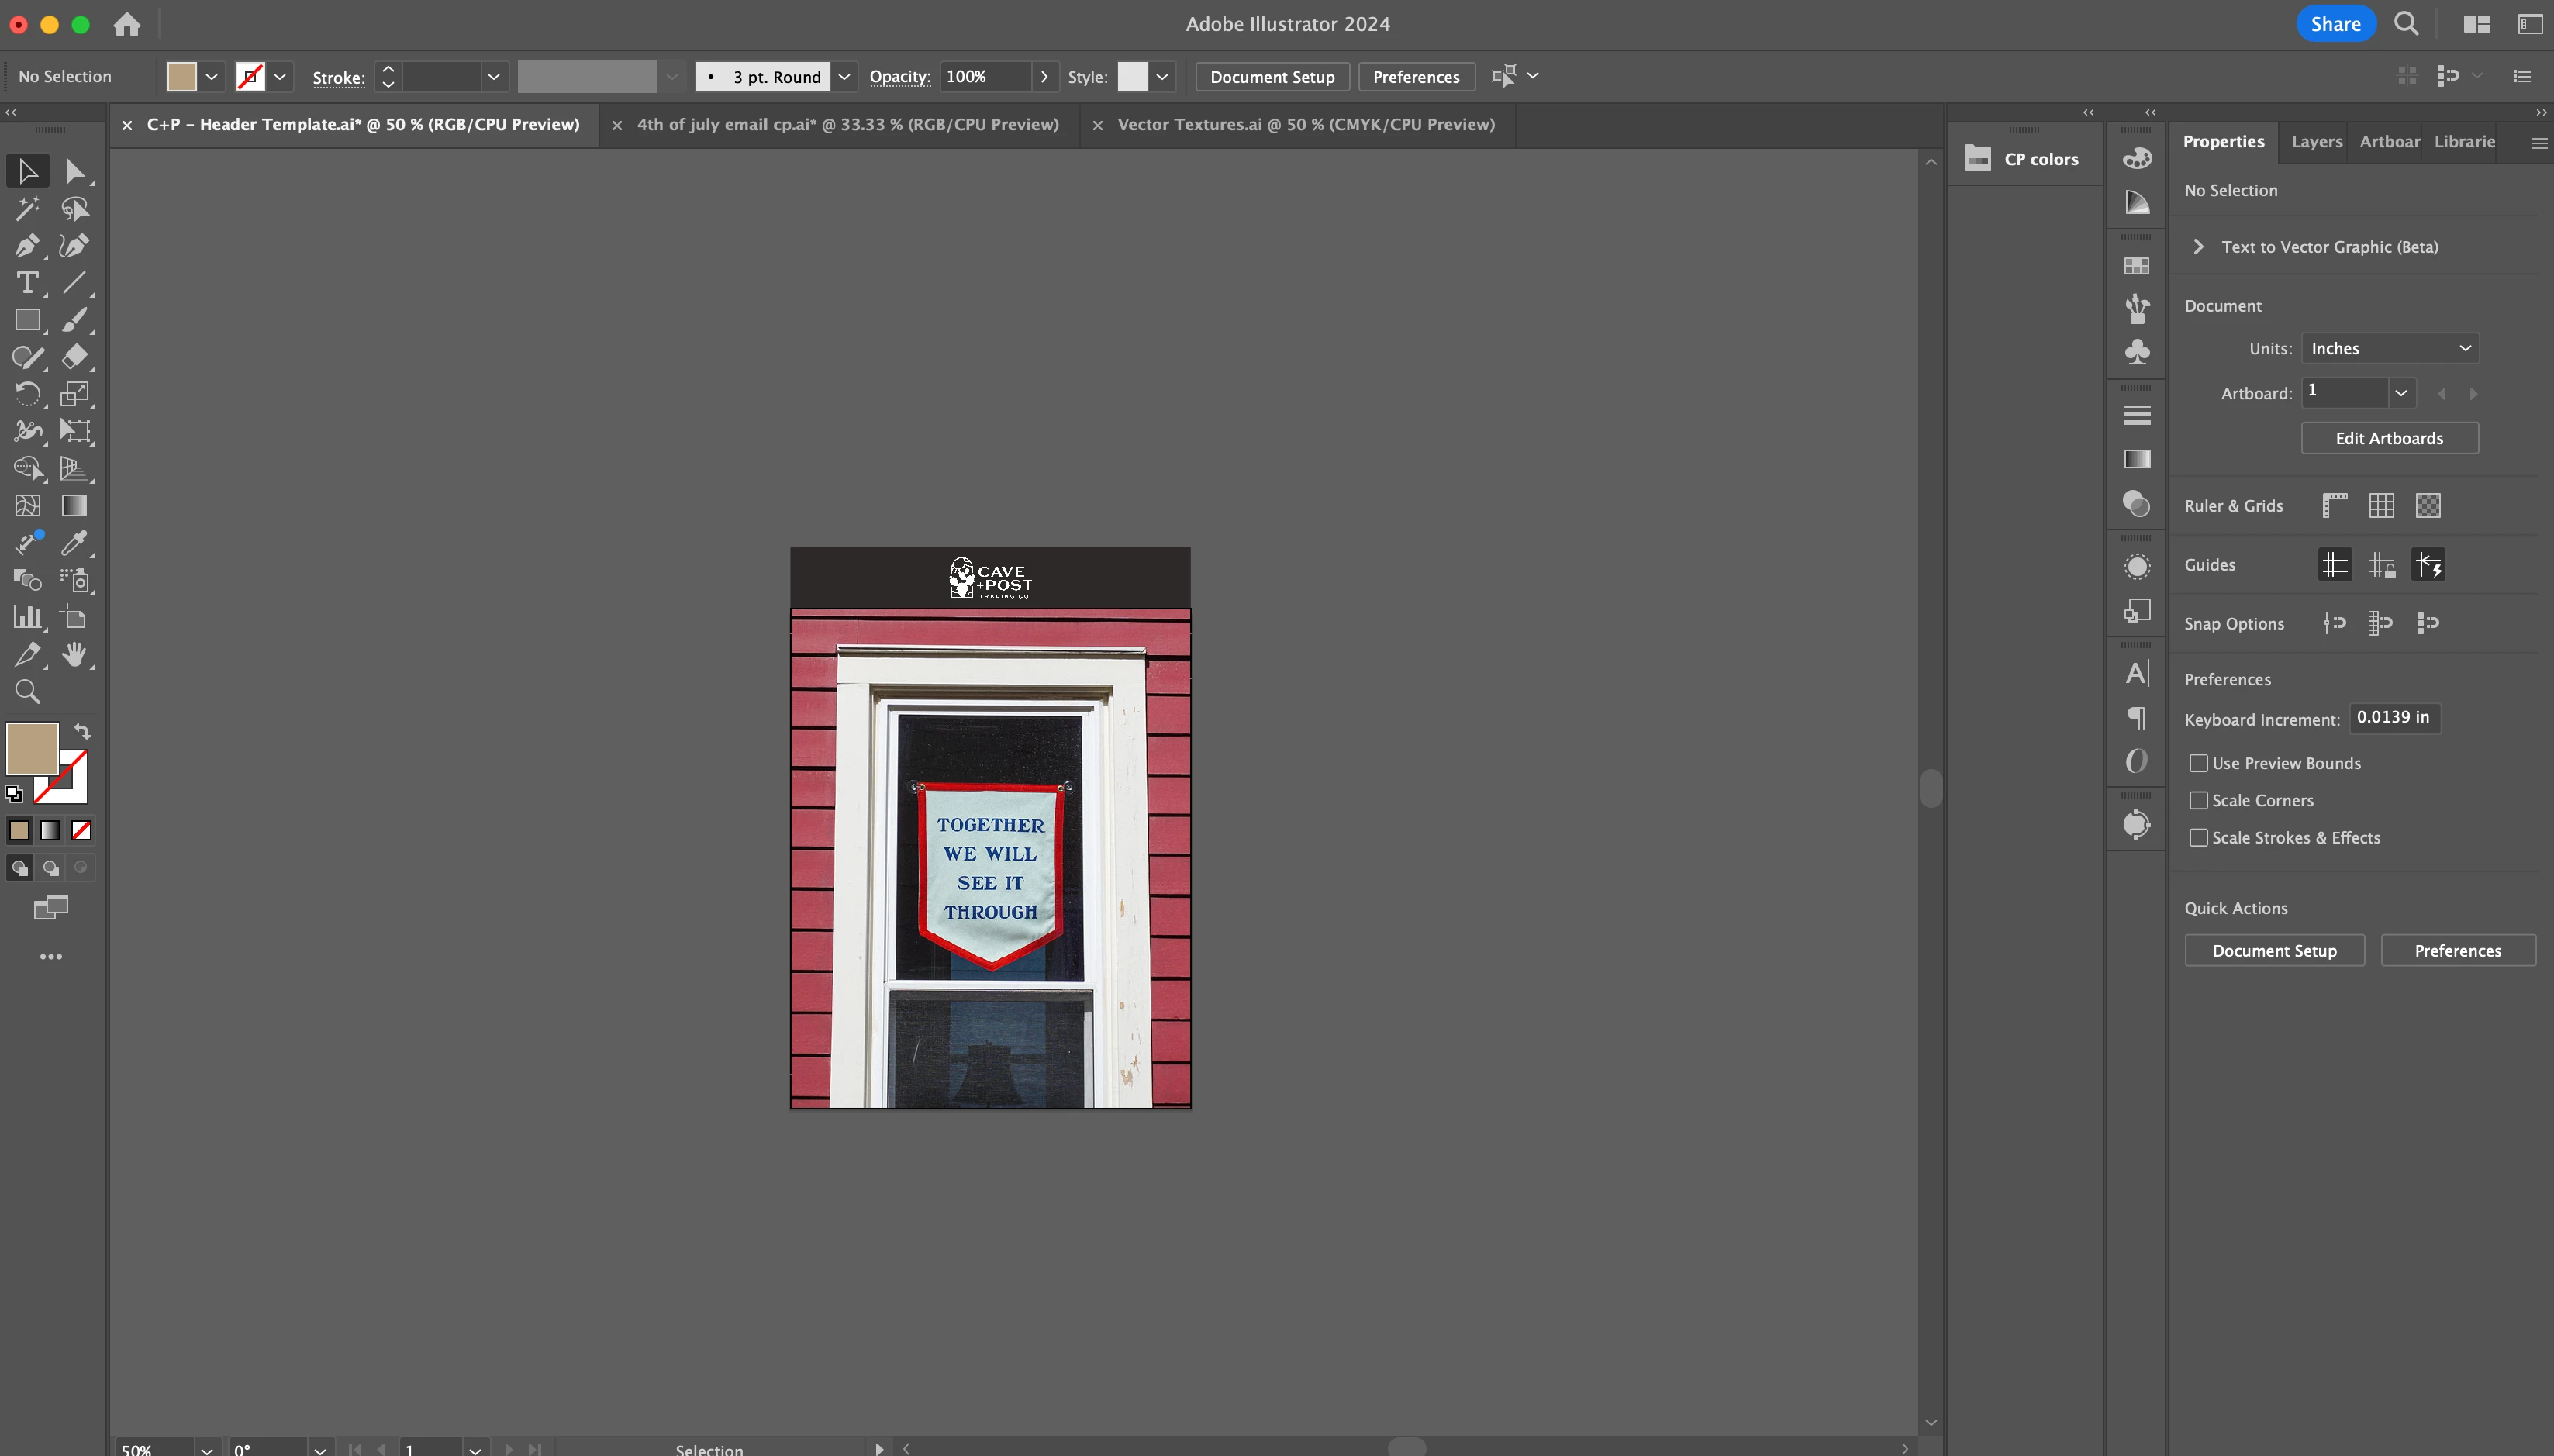This screenshot has width=2554, height=1456.
Task: Select the Magic Wand tool
Action: point(27,208)
